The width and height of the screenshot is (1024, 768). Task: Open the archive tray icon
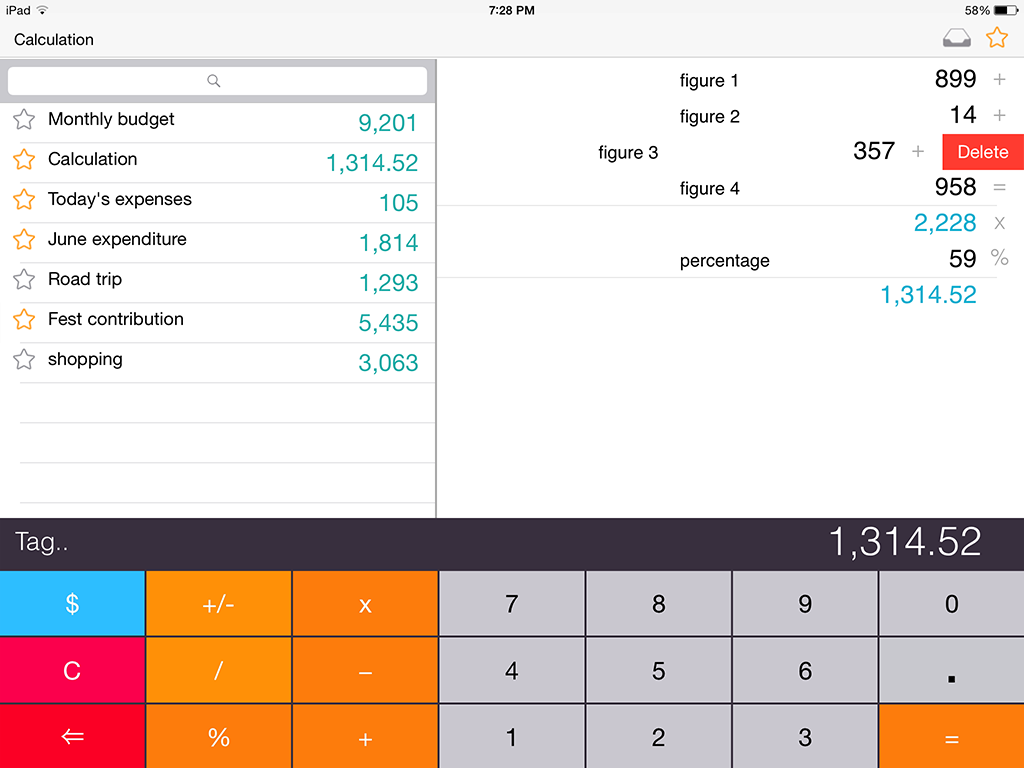pyautogui.click(x=956, y=39)
